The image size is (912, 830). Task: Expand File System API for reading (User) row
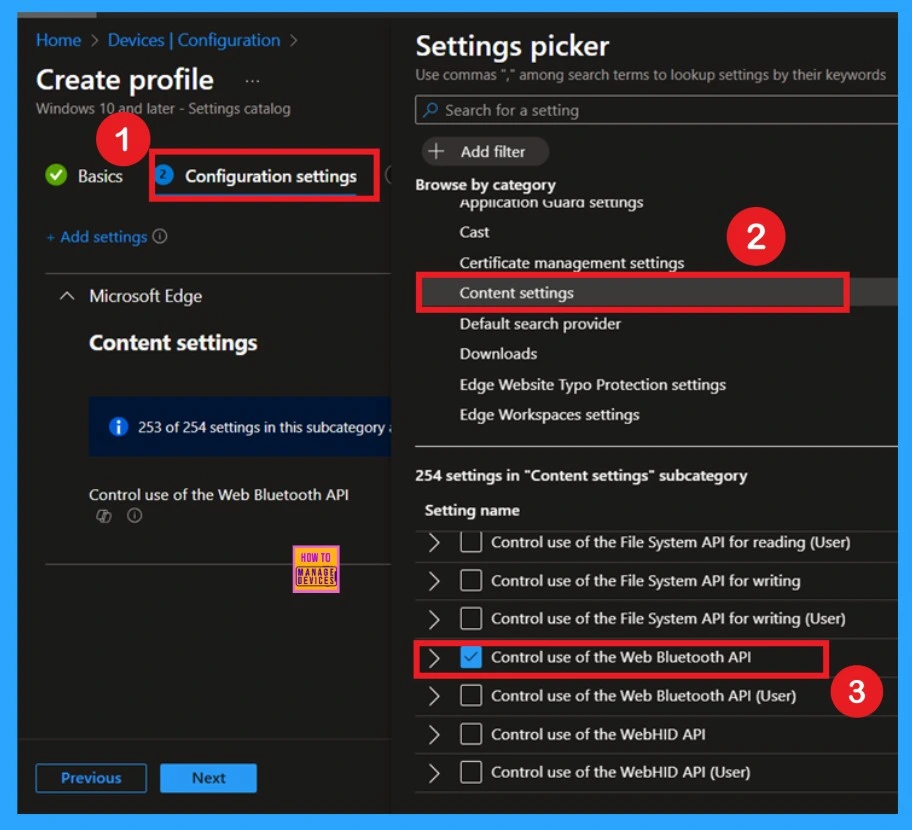pyautogui.click(x=434, y=542)
